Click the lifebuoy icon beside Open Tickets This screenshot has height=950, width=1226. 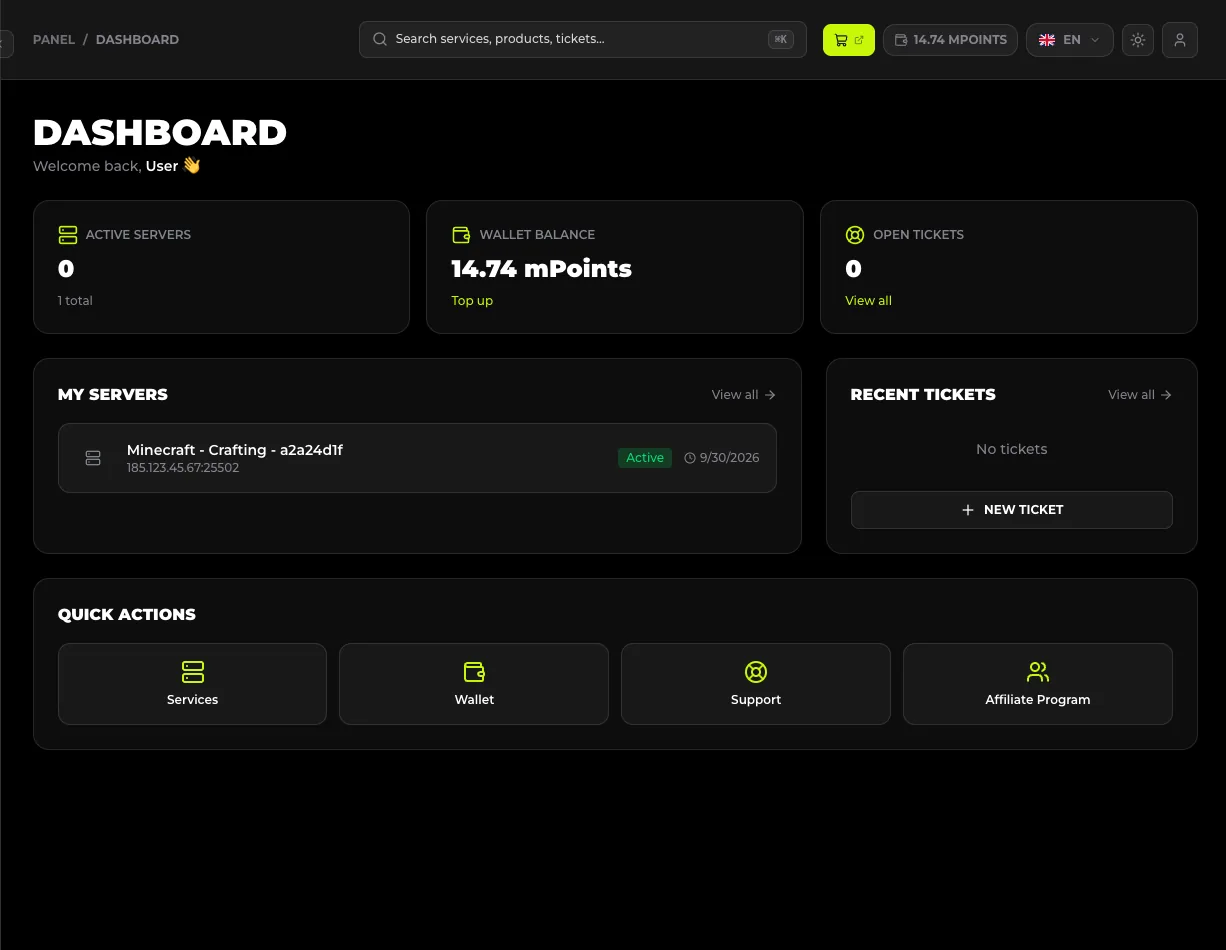tap(855, 235)
